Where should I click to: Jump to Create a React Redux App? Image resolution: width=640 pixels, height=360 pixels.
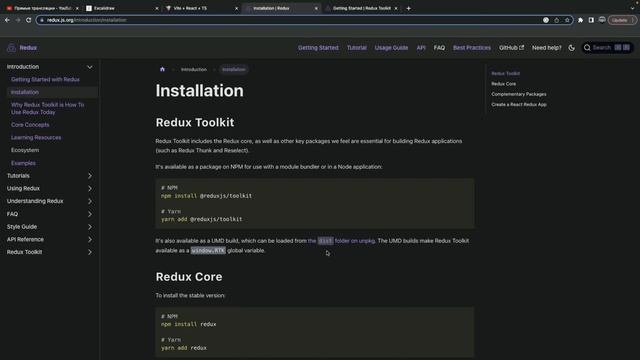[519, 104]
